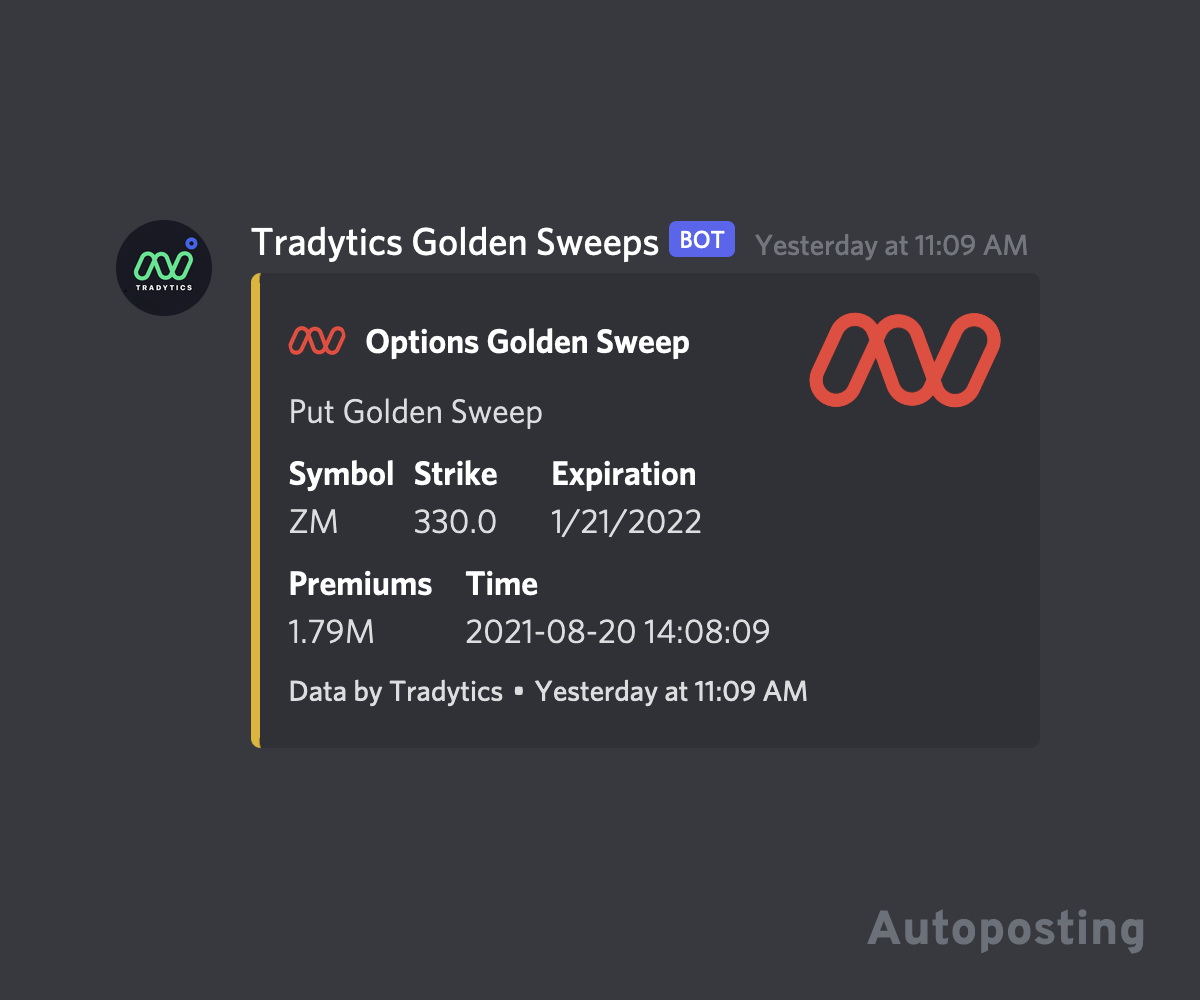Select the Expiration date 1/21/2022
This screenshot has width=1200, height=1000.
pos(626,521)
